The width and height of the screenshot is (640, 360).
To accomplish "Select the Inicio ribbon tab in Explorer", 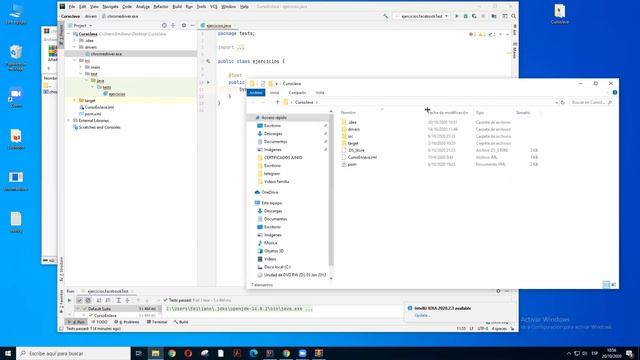I will pyautogui.click(x=275, y=93).
